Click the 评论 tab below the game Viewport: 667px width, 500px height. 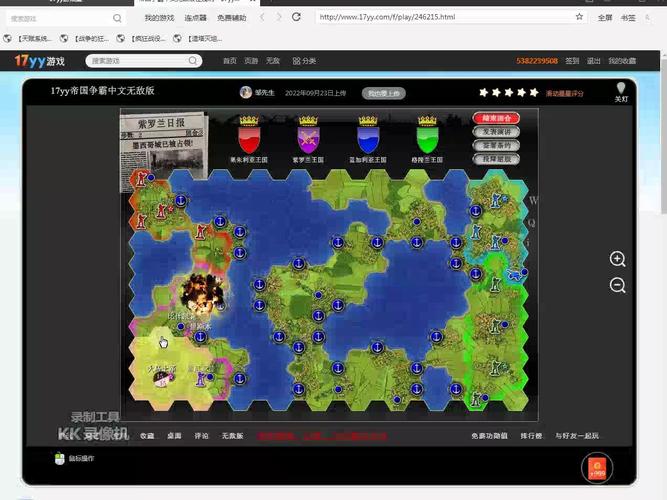[x=201, y=436]
